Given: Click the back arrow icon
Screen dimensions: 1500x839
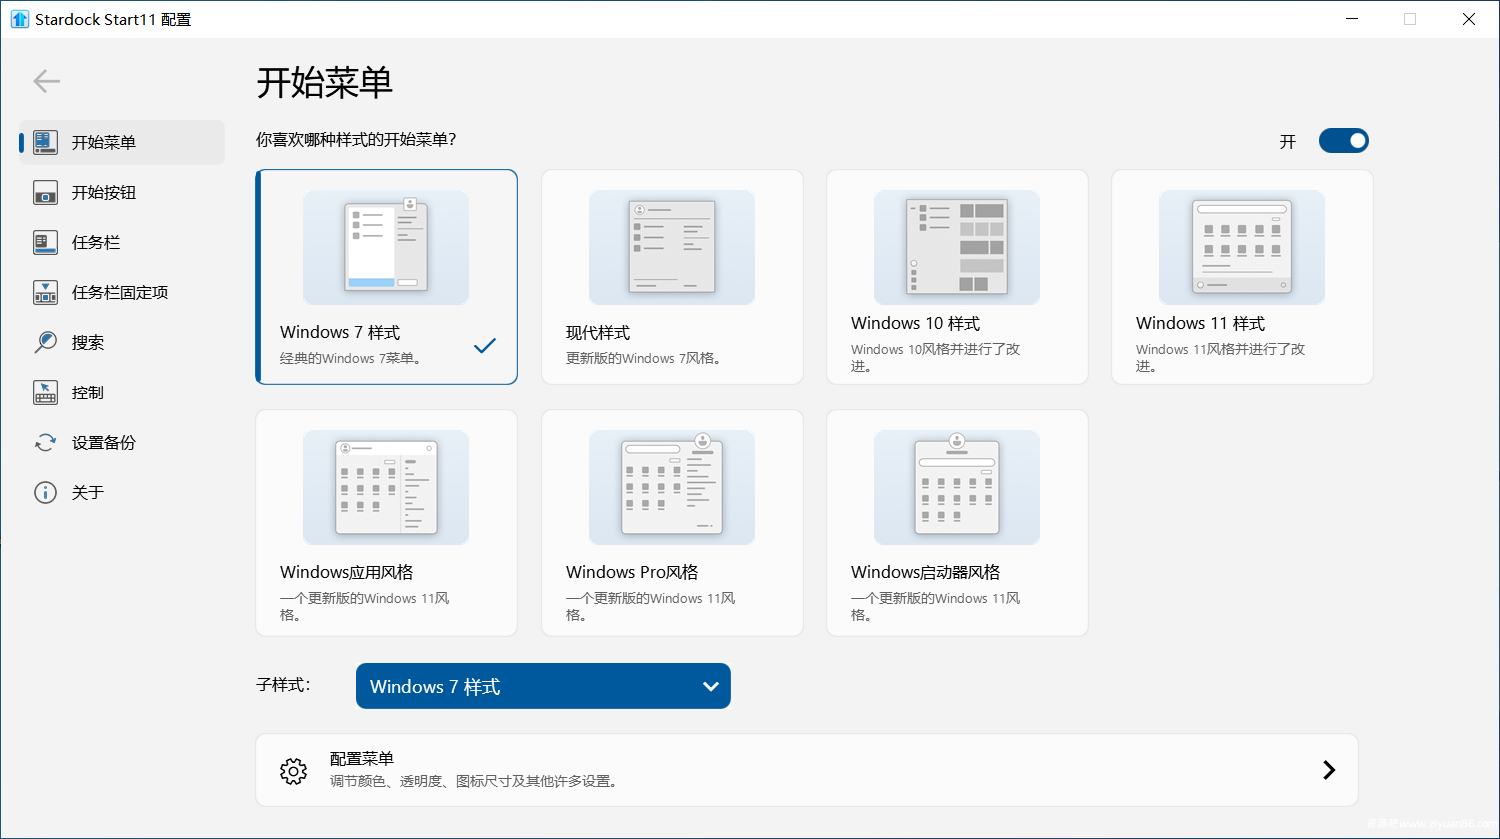Looking at the screenshot, I should point(47,81).
